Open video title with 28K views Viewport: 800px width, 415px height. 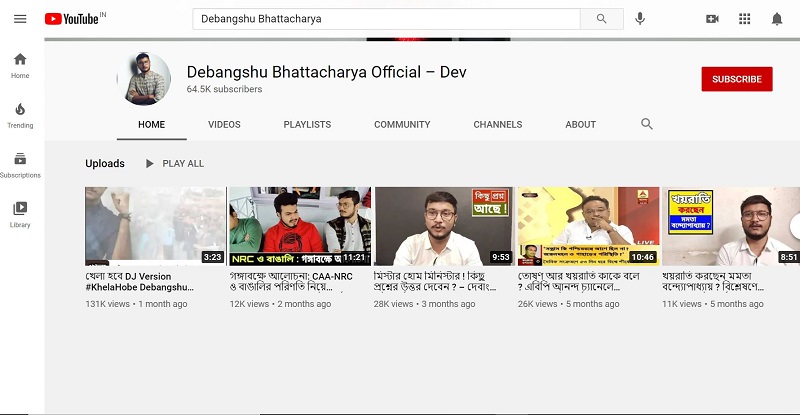point(435,282)
